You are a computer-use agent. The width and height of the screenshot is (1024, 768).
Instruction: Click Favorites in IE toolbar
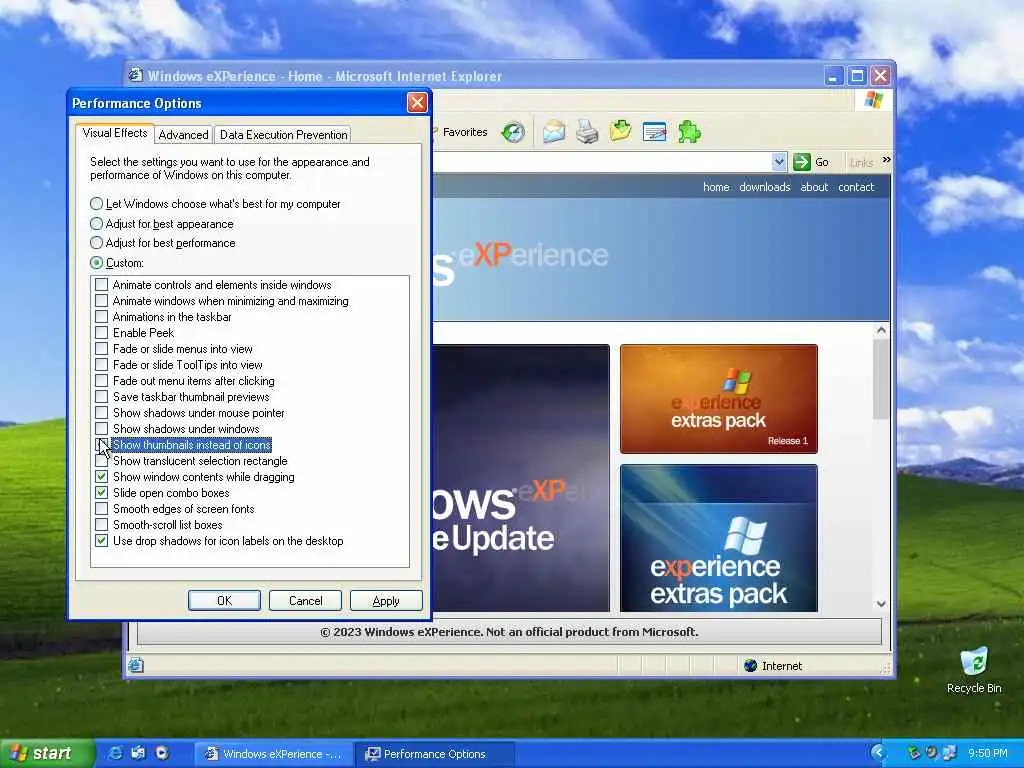pos(465,132)
